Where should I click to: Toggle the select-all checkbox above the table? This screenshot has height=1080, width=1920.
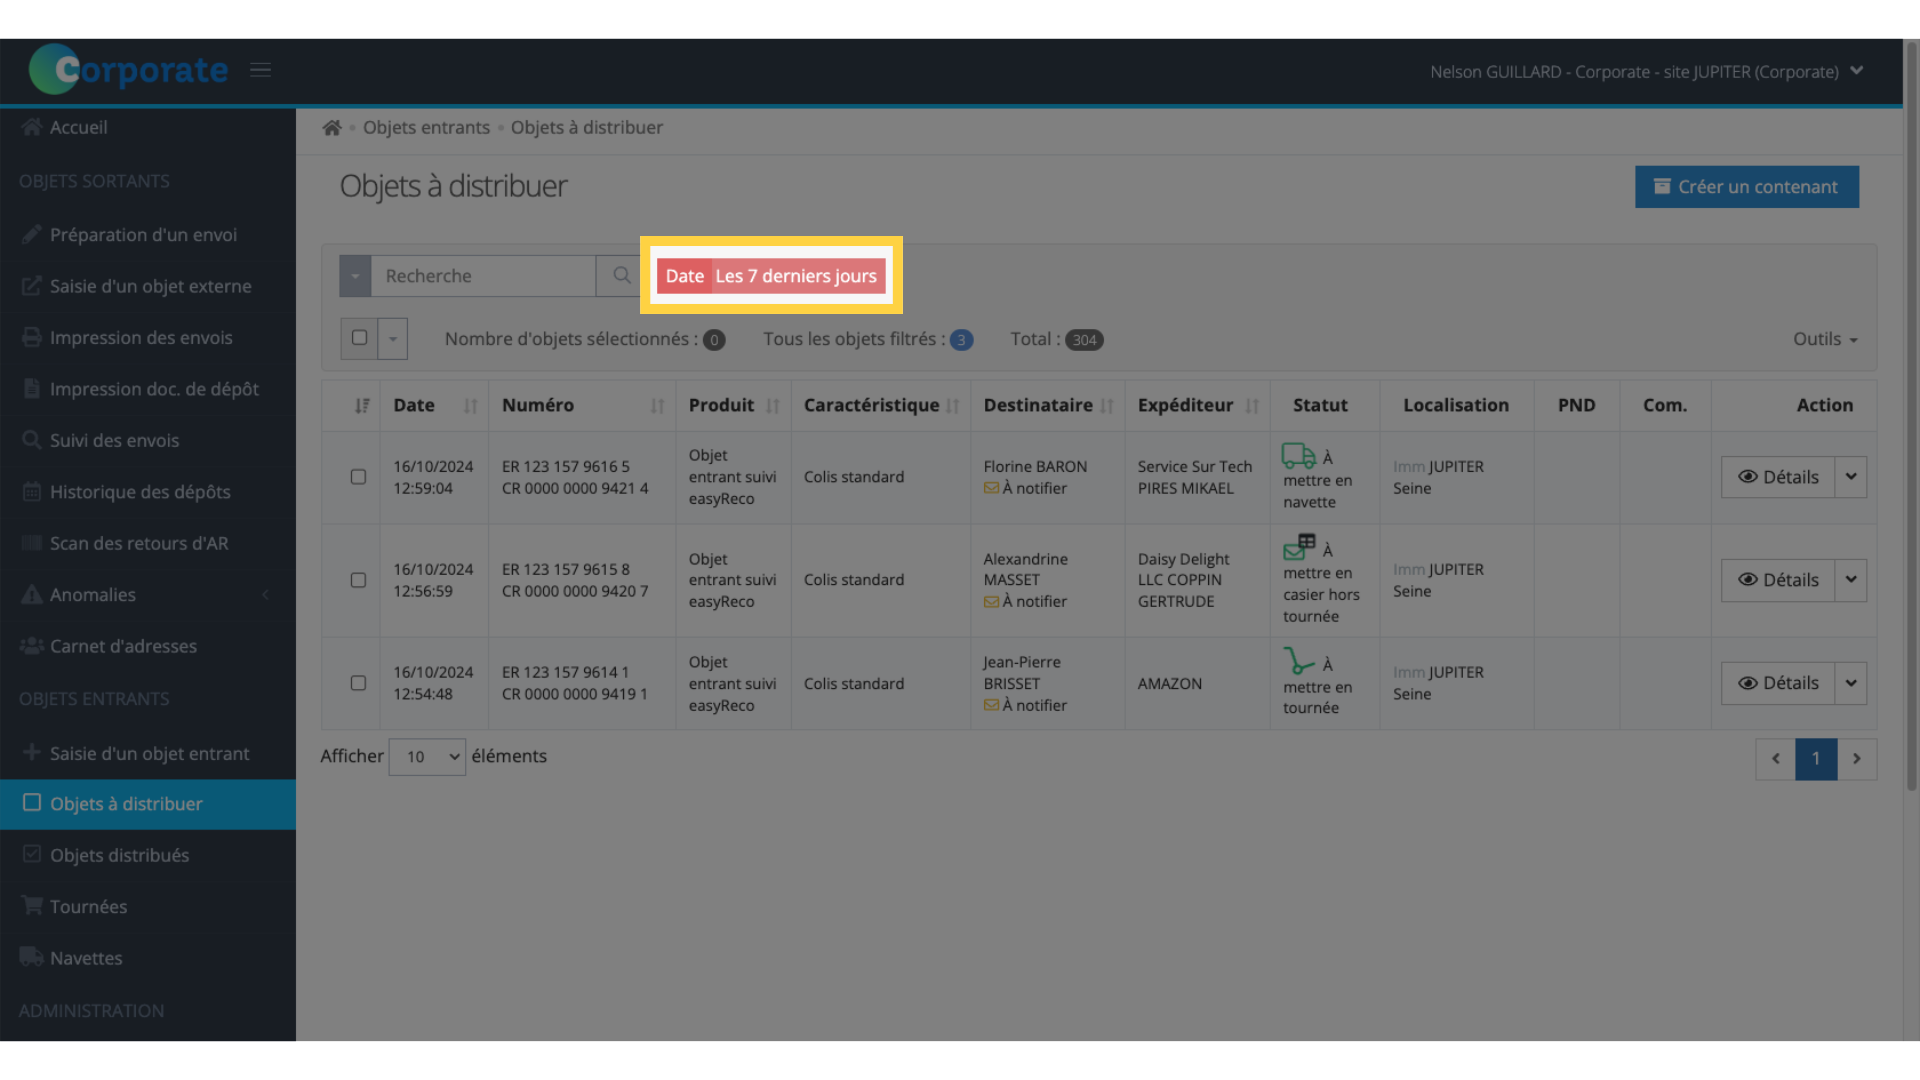pos(359,338)
